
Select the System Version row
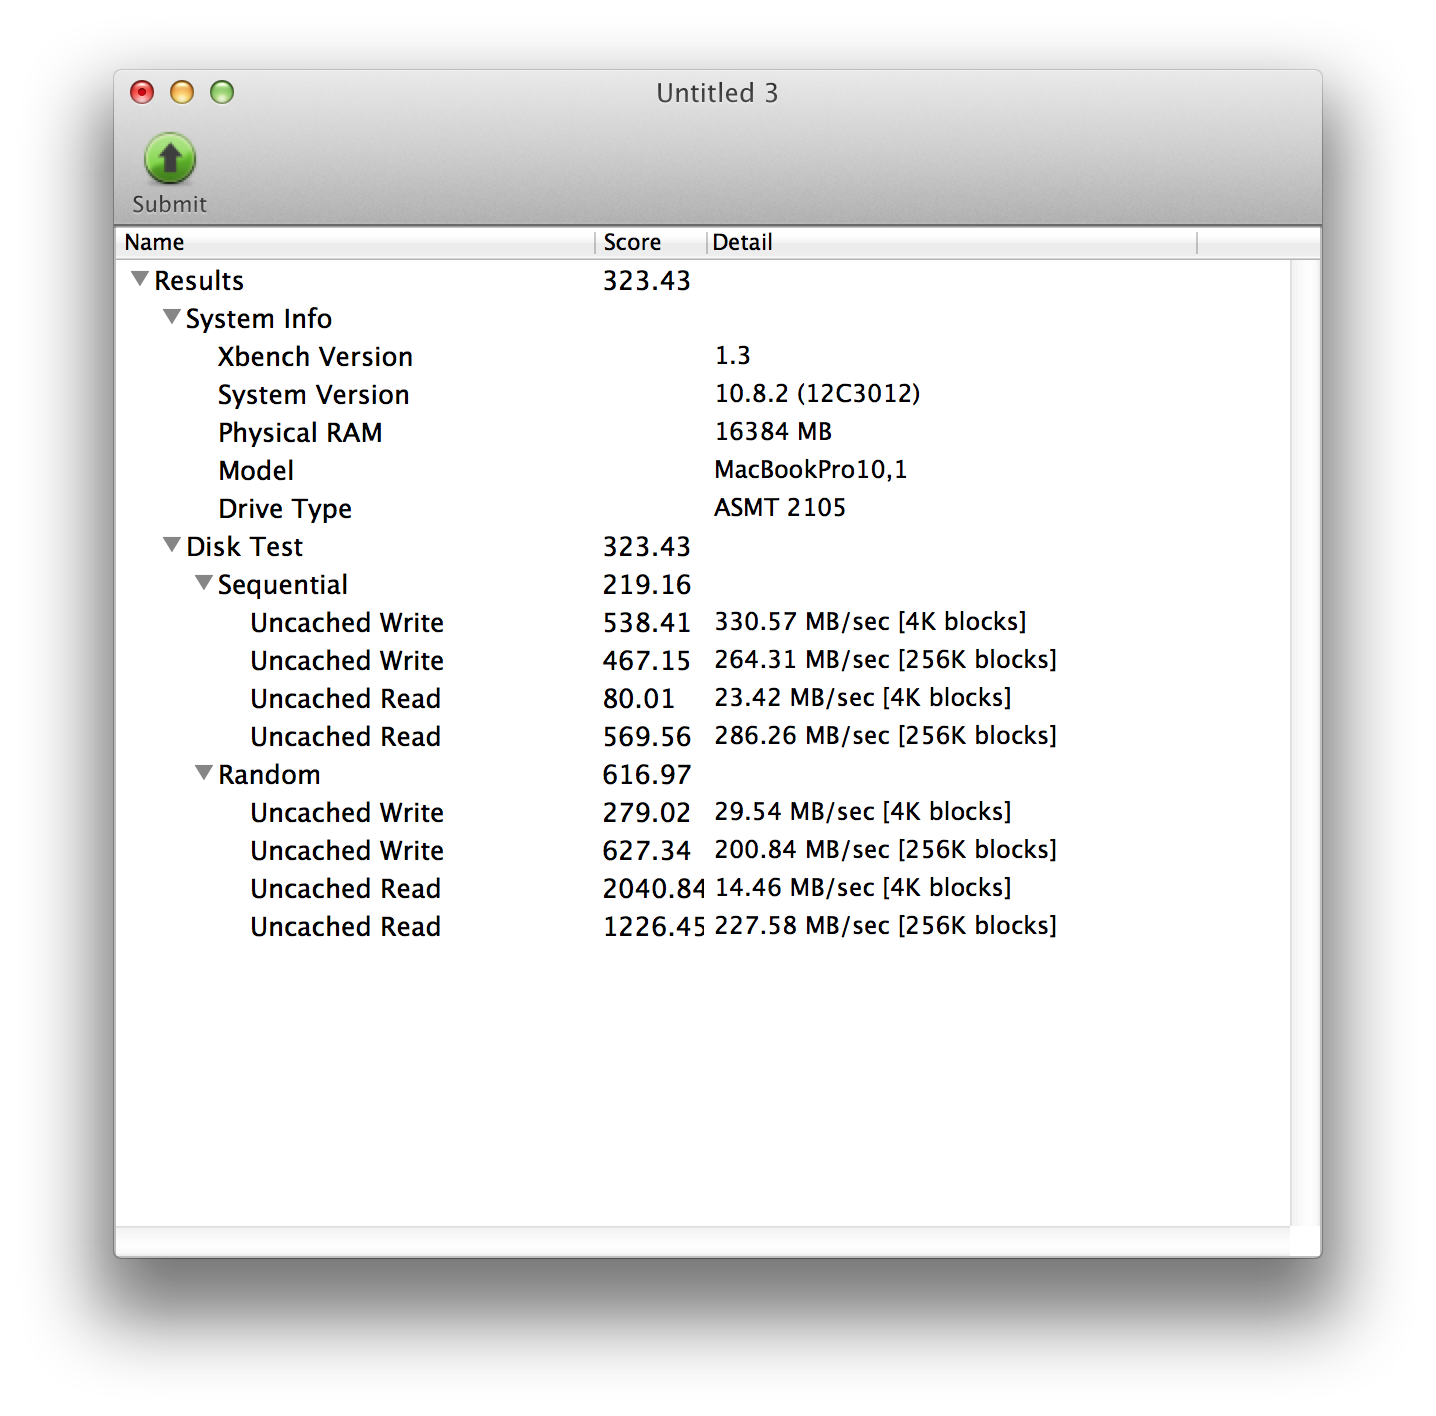click(703, 394)
